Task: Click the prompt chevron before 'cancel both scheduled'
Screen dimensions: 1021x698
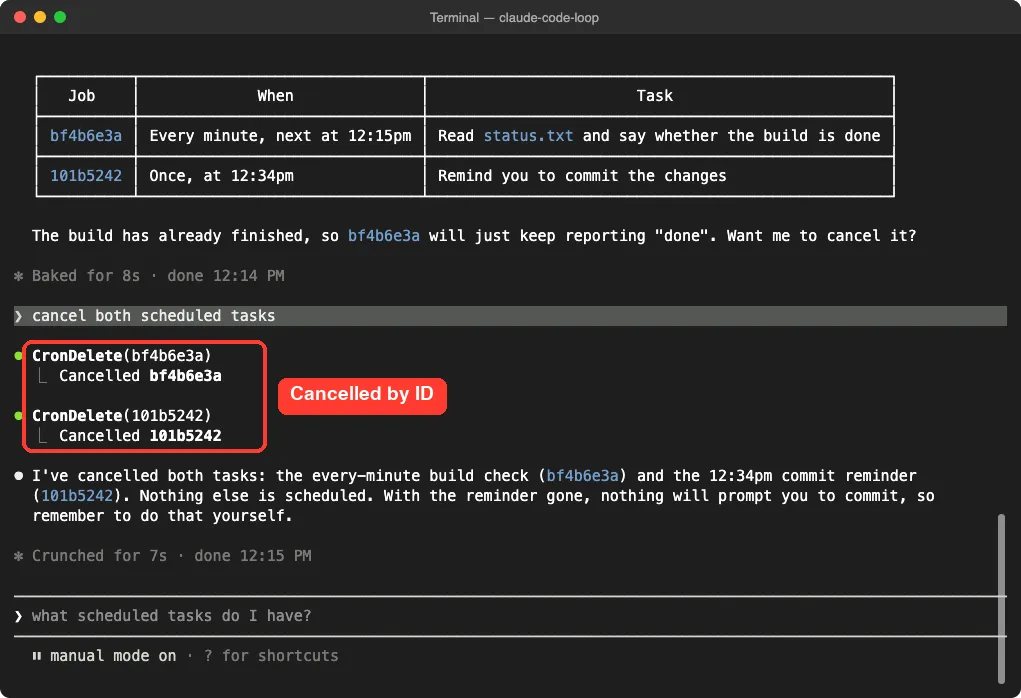Action: (19, 316)
